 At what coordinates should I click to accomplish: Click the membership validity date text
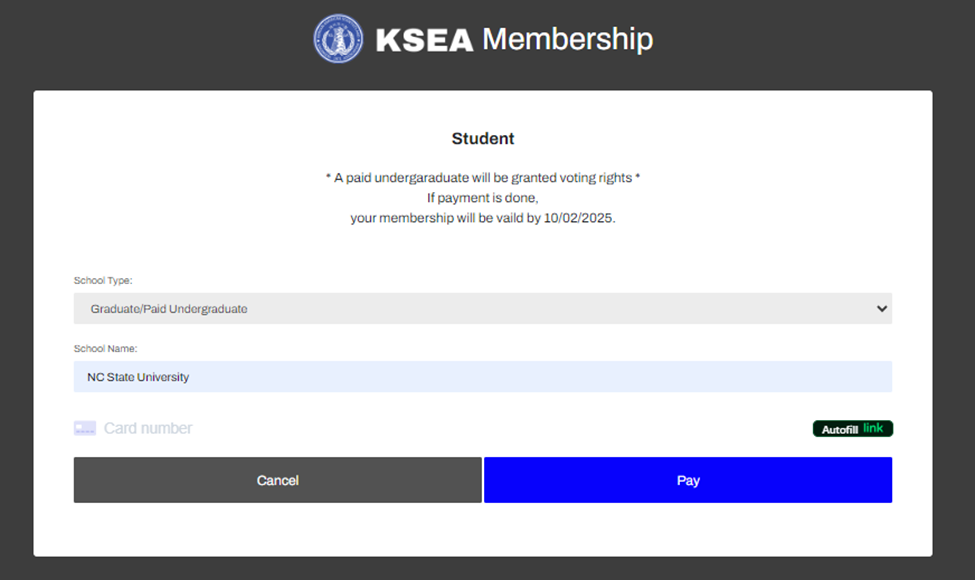coord(483,217)
